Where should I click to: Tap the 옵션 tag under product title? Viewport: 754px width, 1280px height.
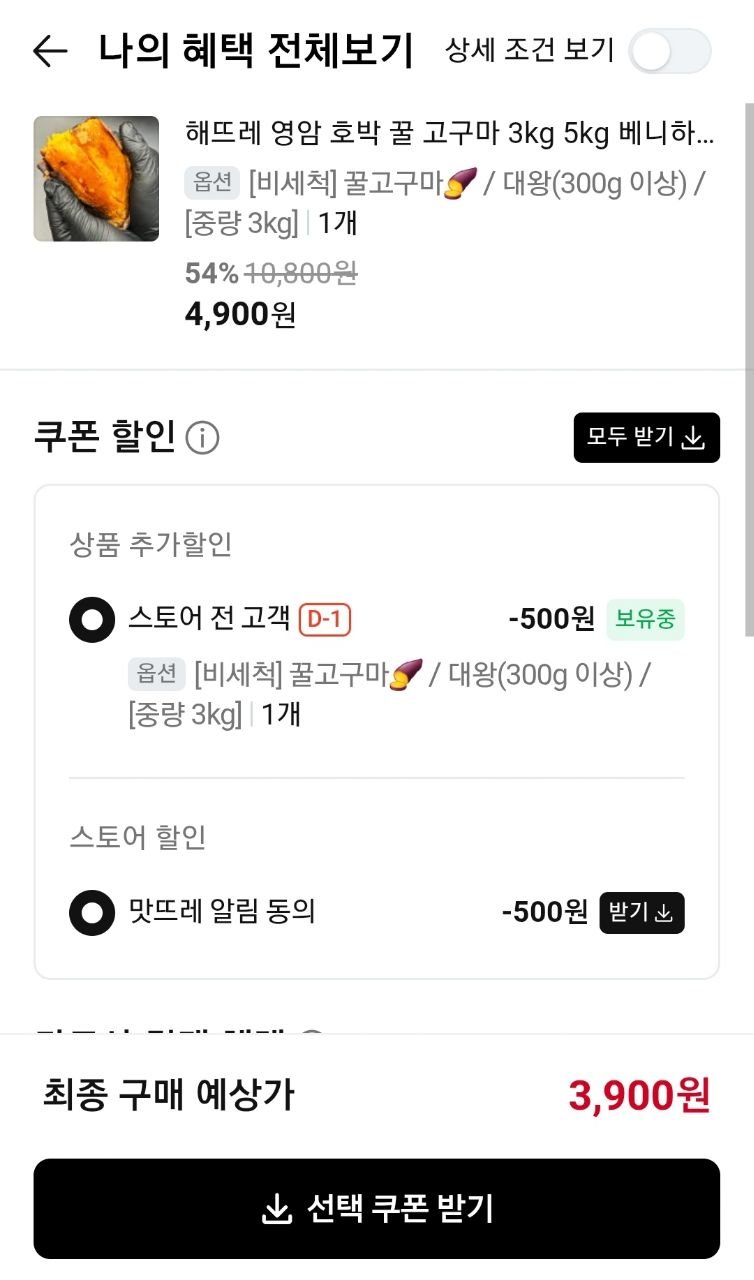coord(212,182)
